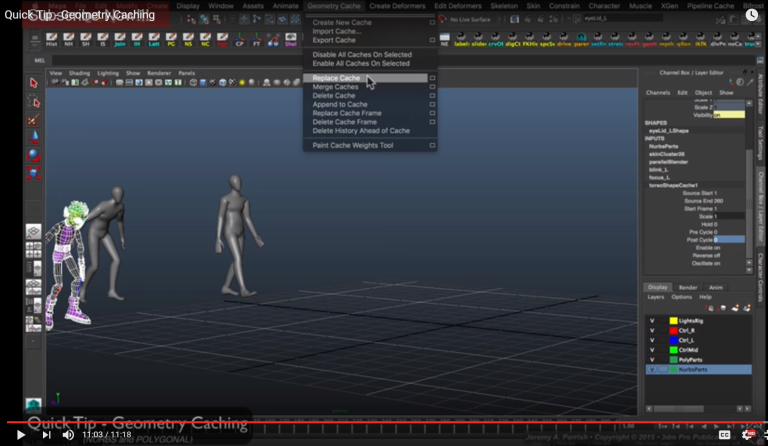The height and width of the screenshot is (446, 768).
Task: Open the Create Deformers menu
Action: pyautogui.click(x=397, y=6)
